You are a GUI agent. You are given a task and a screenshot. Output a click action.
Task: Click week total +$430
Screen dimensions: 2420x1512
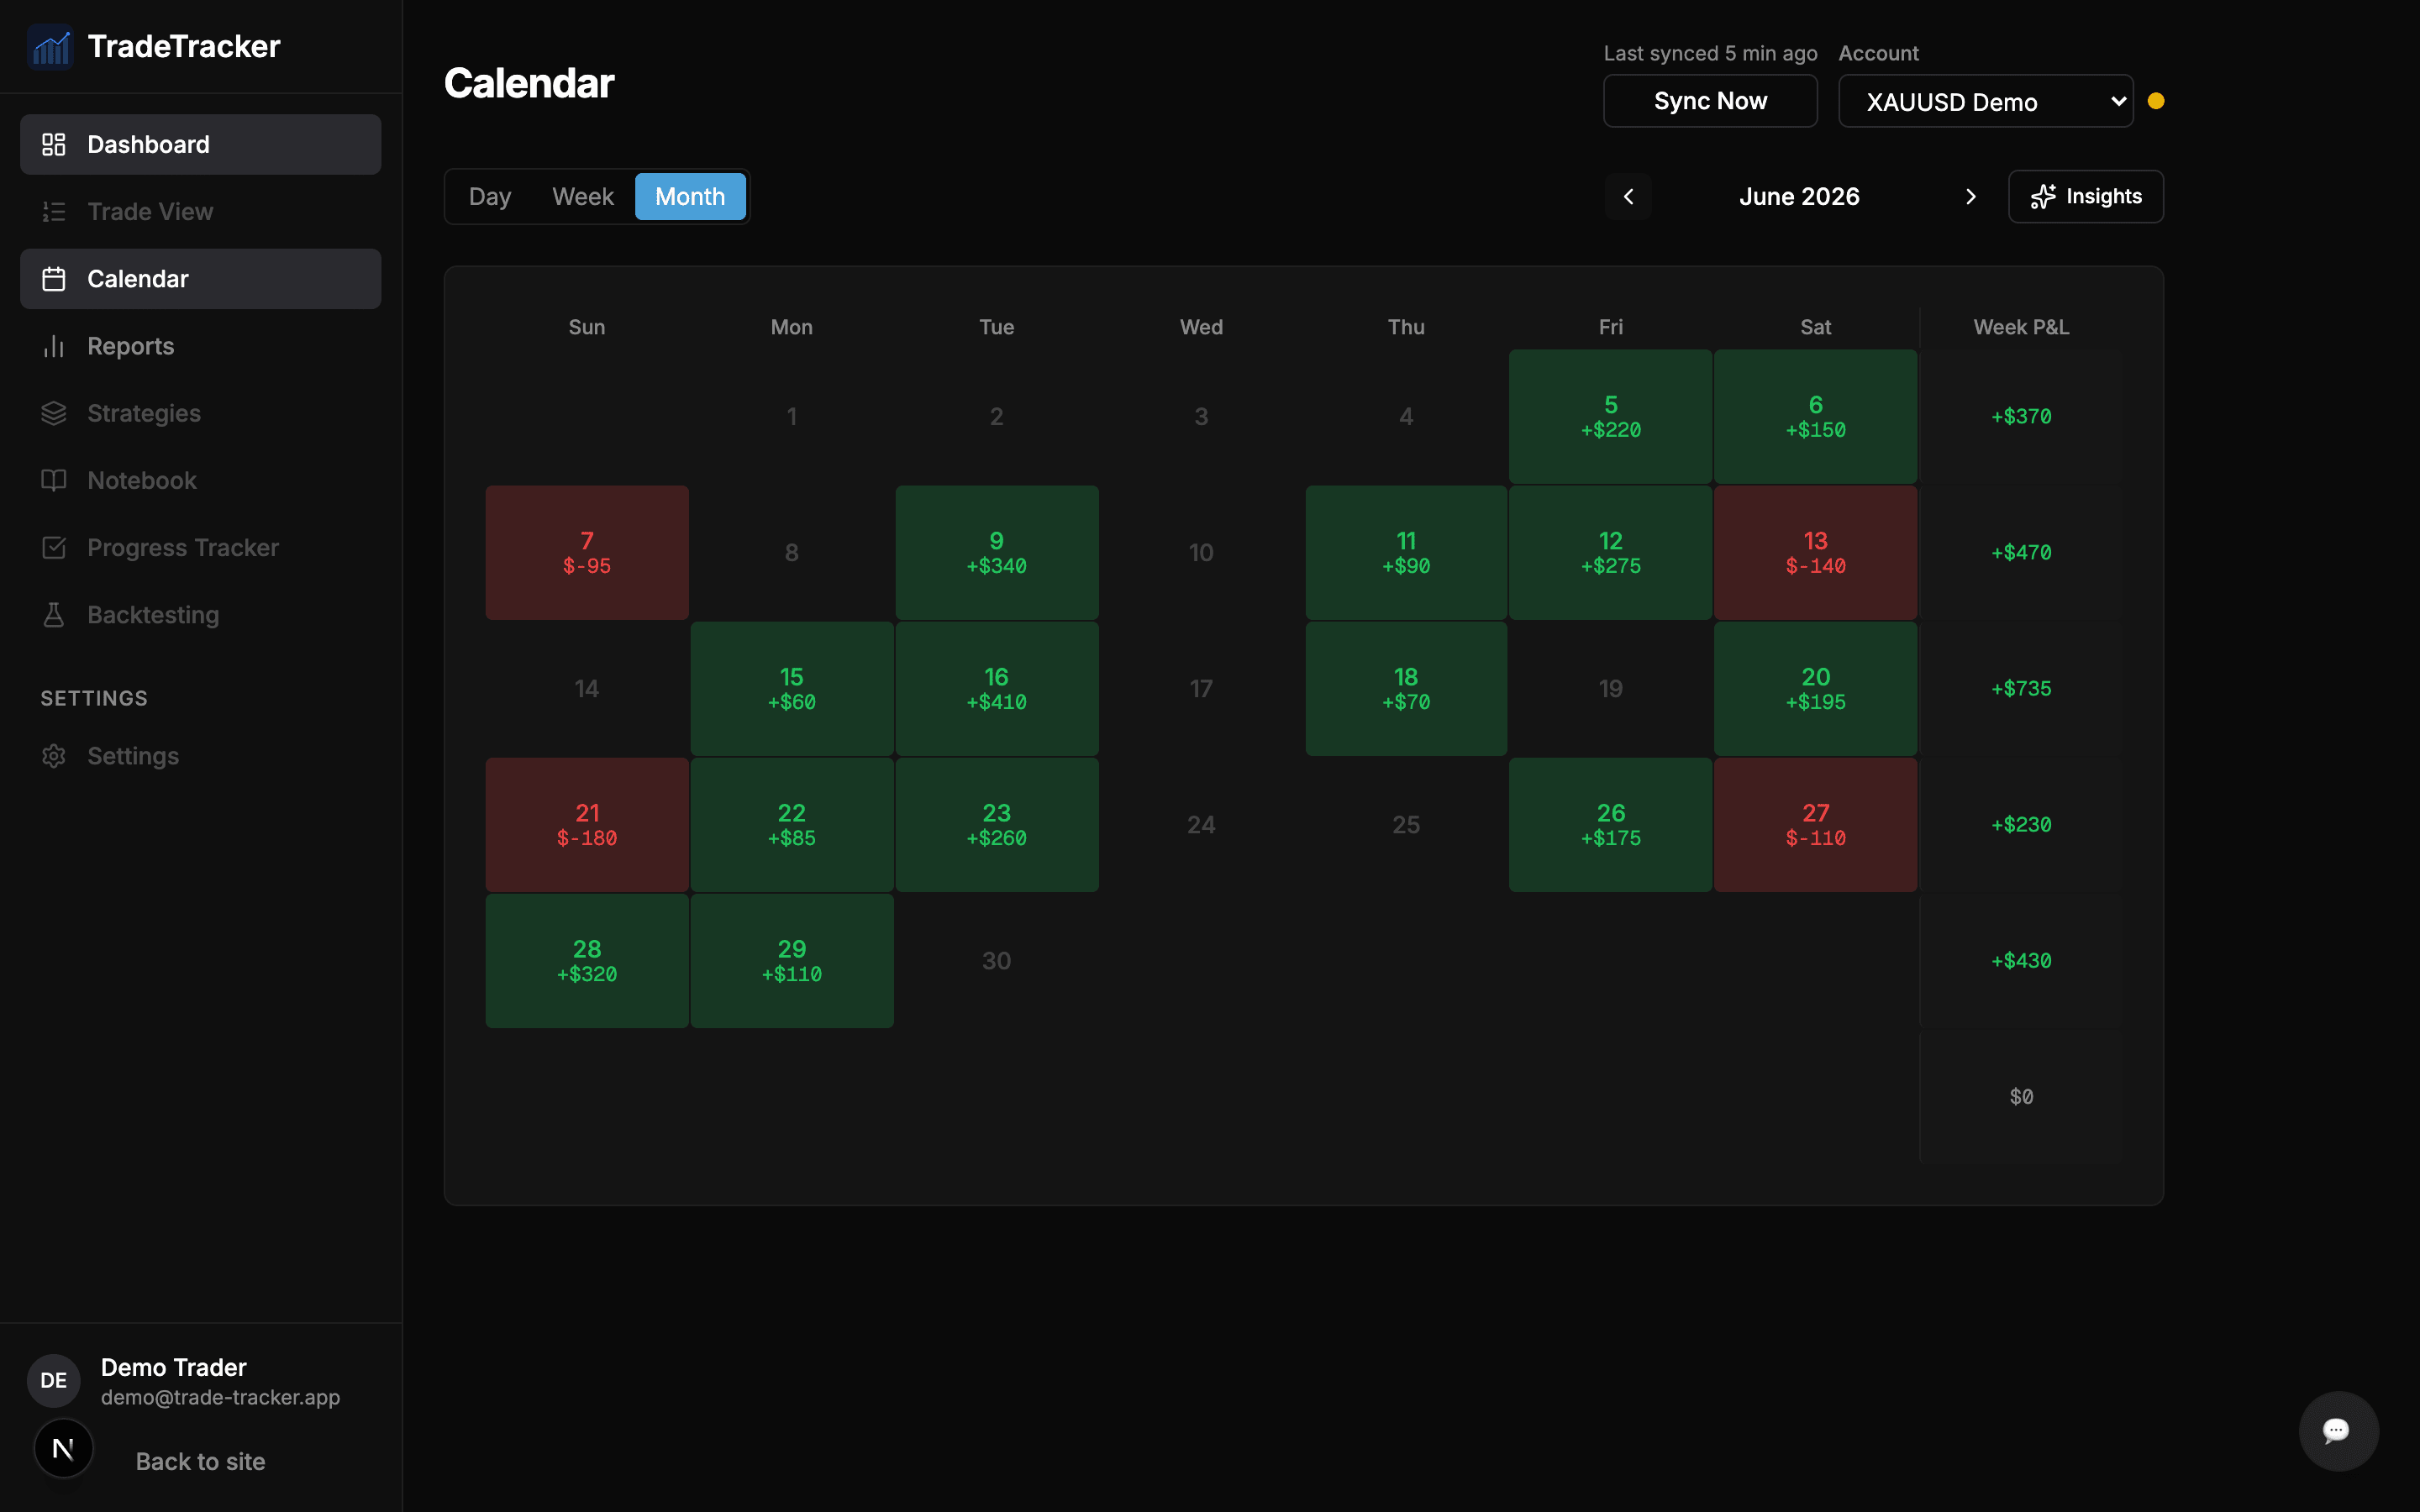click(2021, 961)
